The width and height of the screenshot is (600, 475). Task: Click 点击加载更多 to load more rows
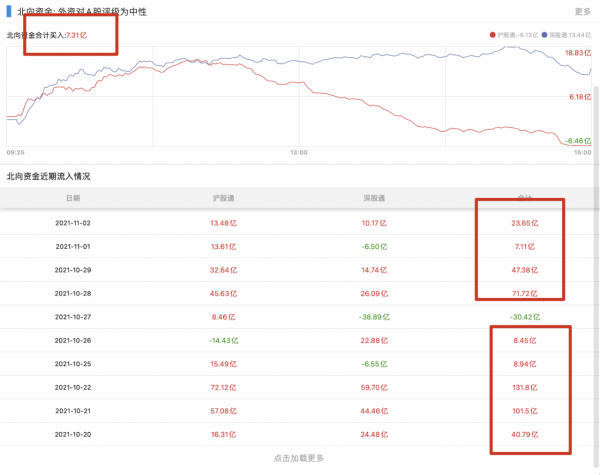click(x=299, y=458)
